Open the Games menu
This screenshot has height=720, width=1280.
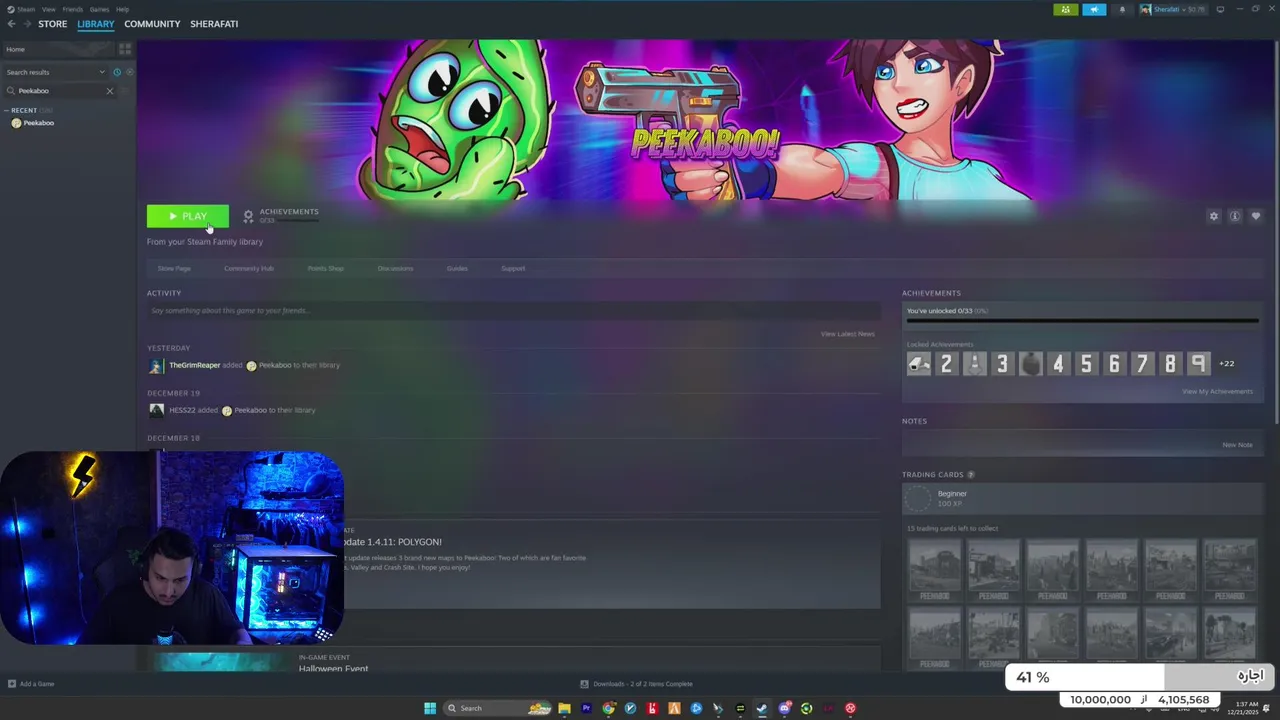(x=99, y=9)
